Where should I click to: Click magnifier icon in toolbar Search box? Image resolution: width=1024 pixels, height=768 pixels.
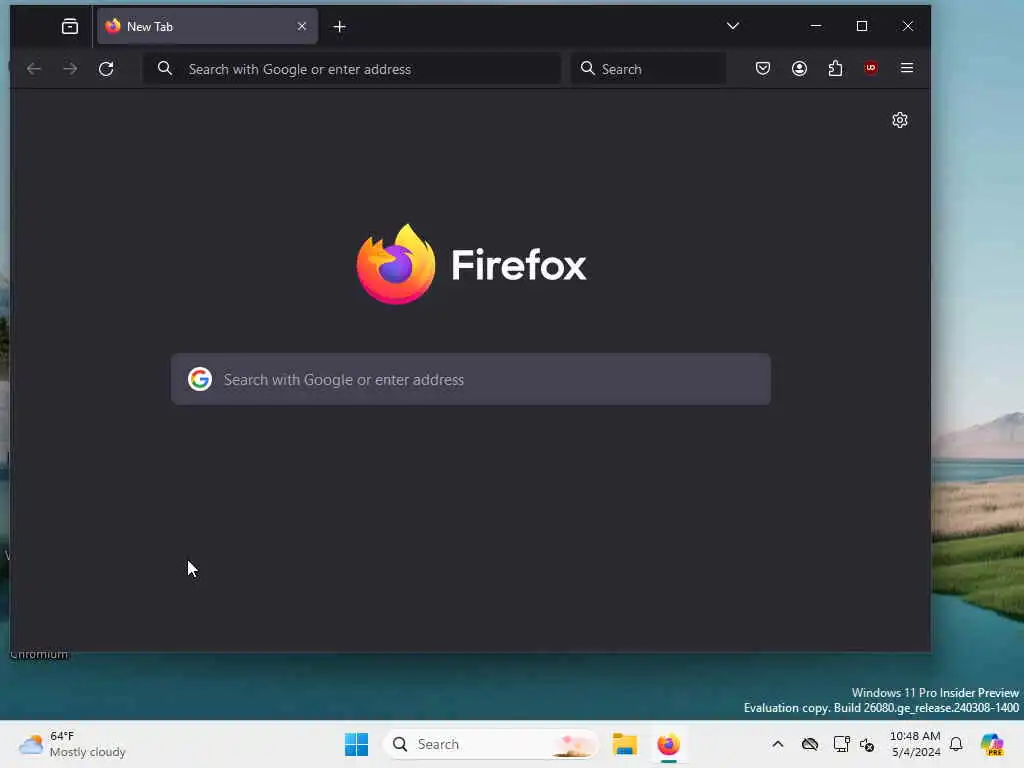pyautogui.click(x=587, y=68)
